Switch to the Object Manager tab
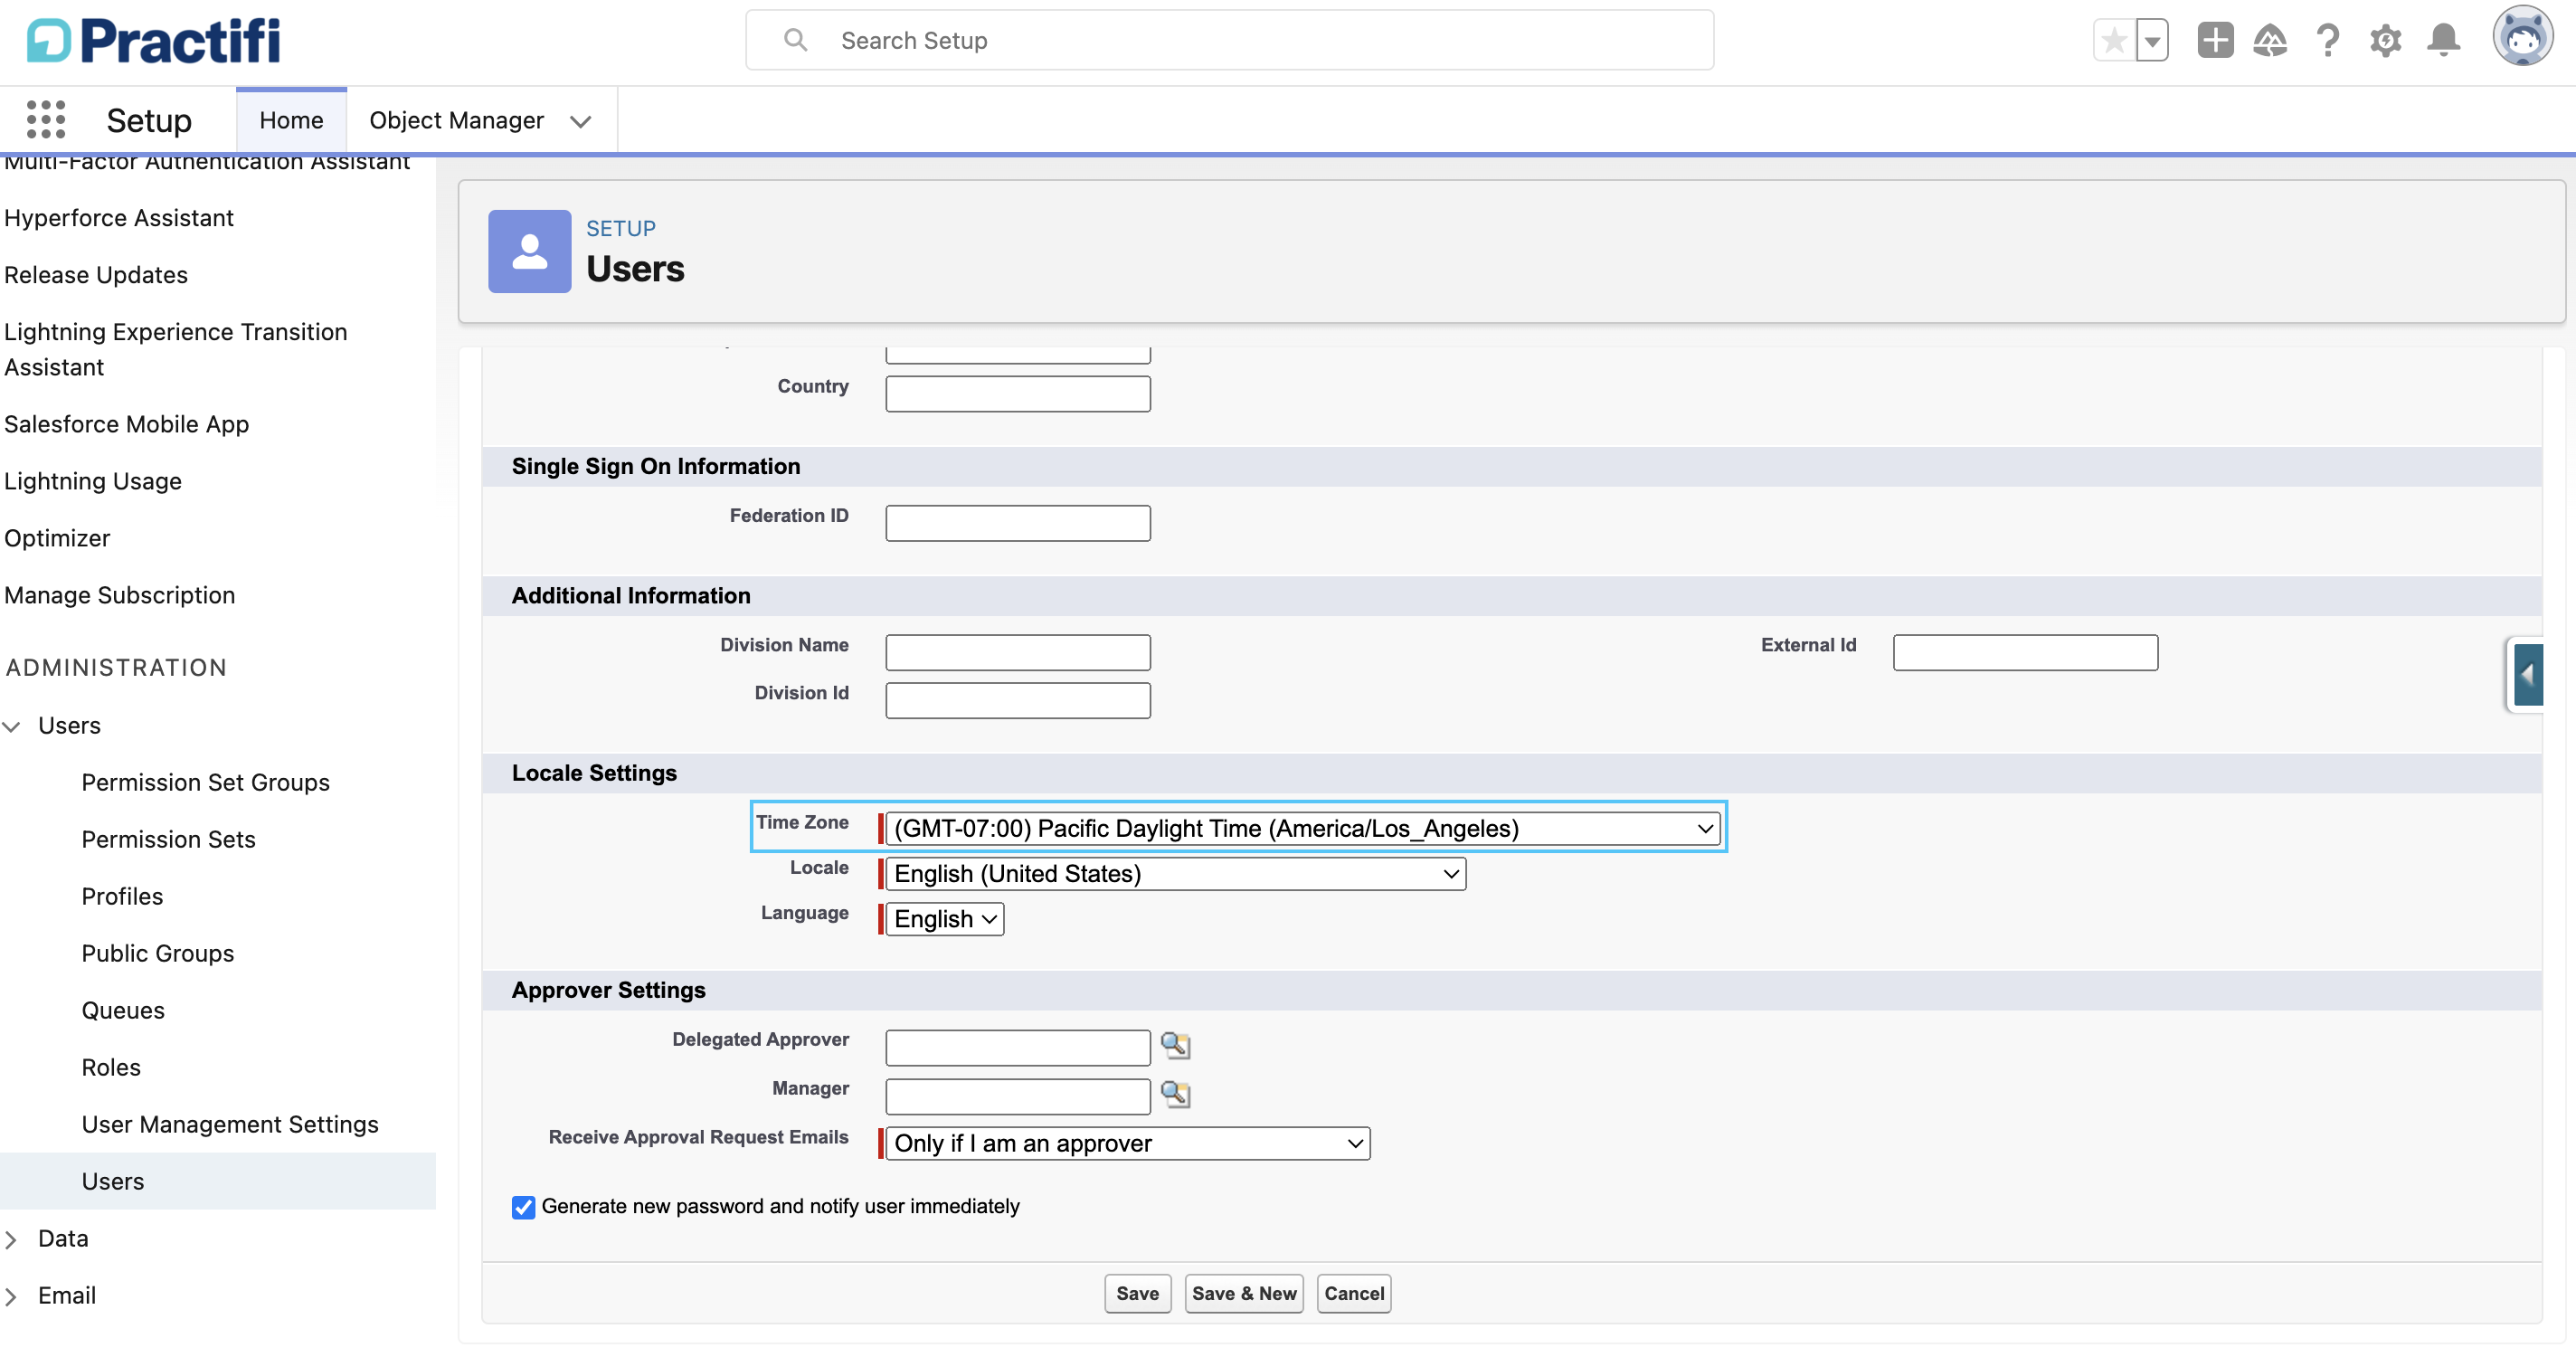Screen dimensions: 2576x1357 click(x=456, y=120)
